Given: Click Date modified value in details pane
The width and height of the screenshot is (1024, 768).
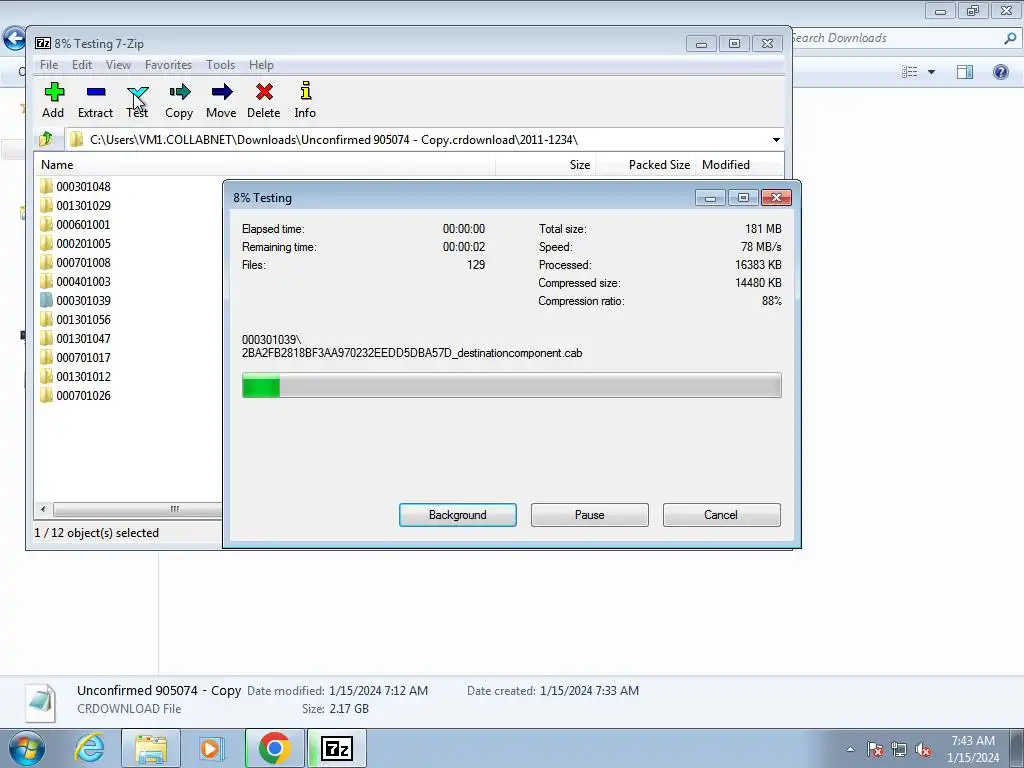Looking at the screenshot, I should 379,691.
